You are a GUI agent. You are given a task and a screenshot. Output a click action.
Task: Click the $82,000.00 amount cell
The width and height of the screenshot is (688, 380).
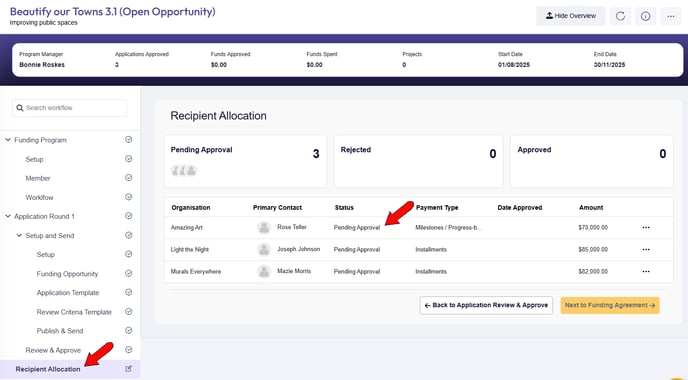coord(593,272)
